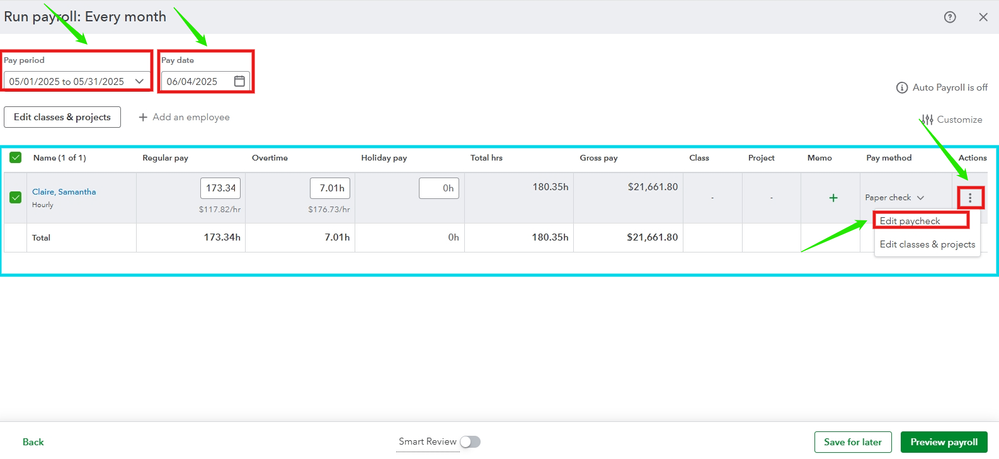Click the Project column header
The image size is (999, 459).
coord(761,157)
